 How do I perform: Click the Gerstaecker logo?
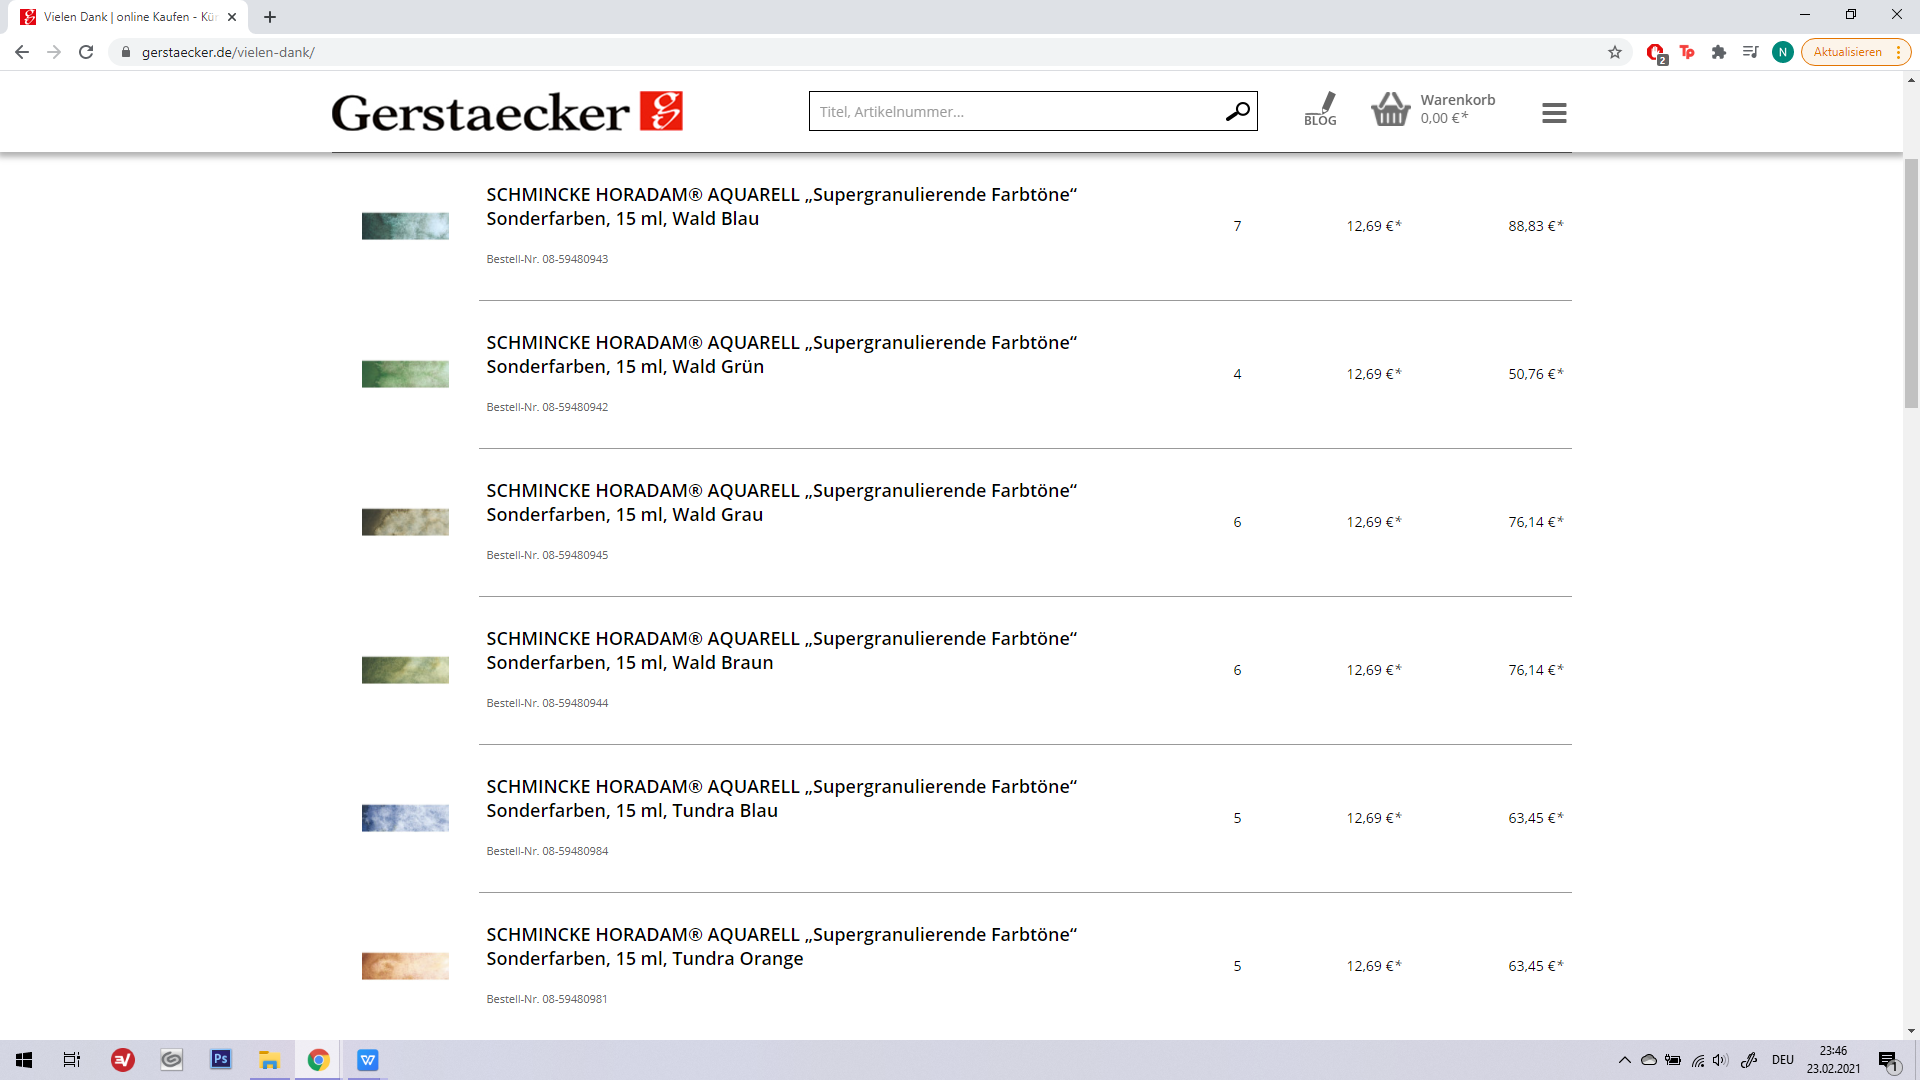(x=507, y=112)
